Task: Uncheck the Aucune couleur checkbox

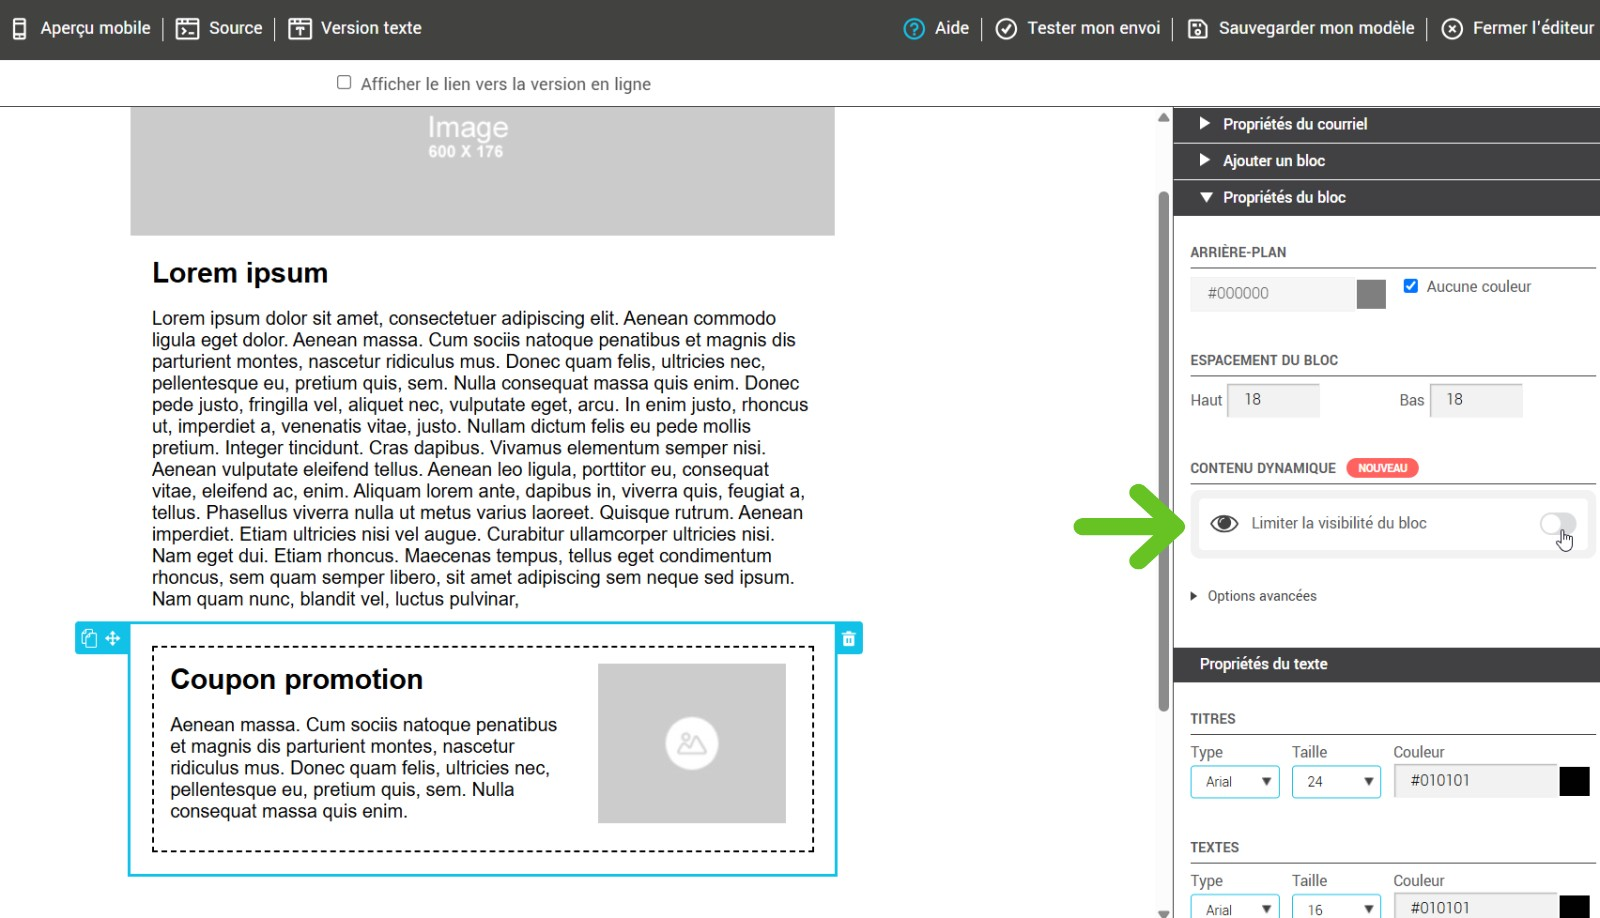Action: click(1410, 286)
